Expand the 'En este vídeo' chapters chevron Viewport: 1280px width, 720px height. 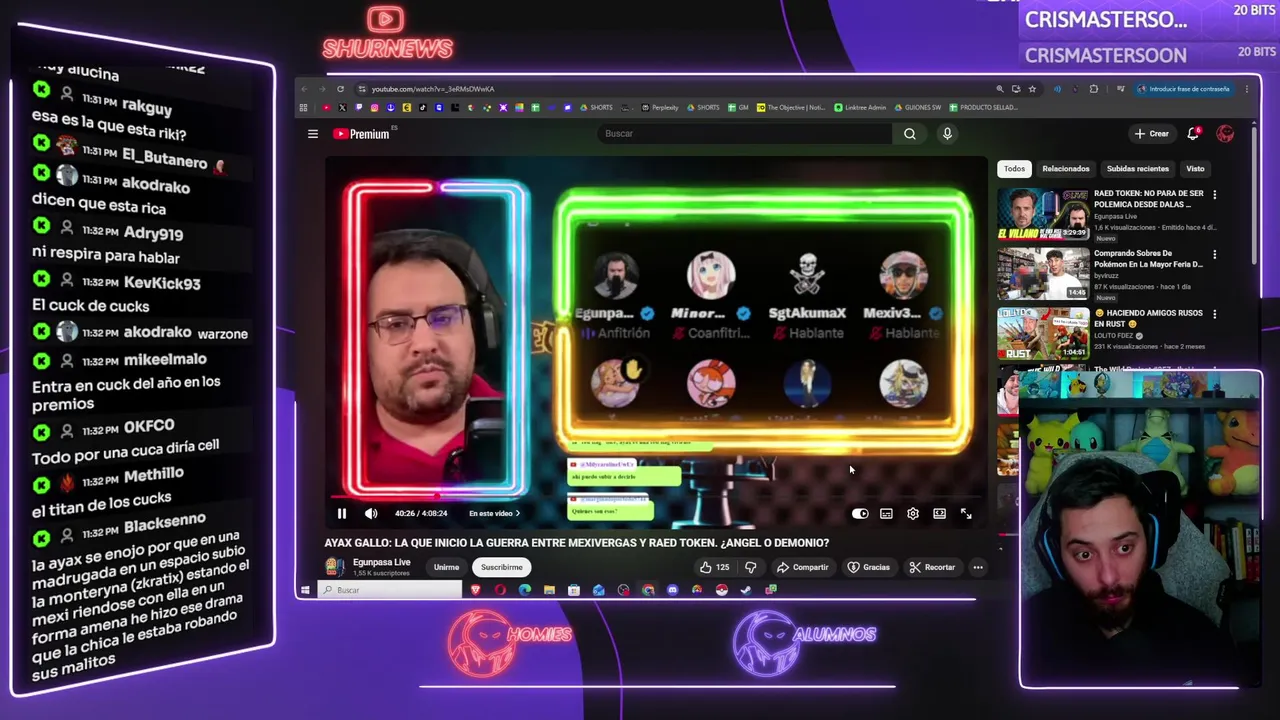517,513
